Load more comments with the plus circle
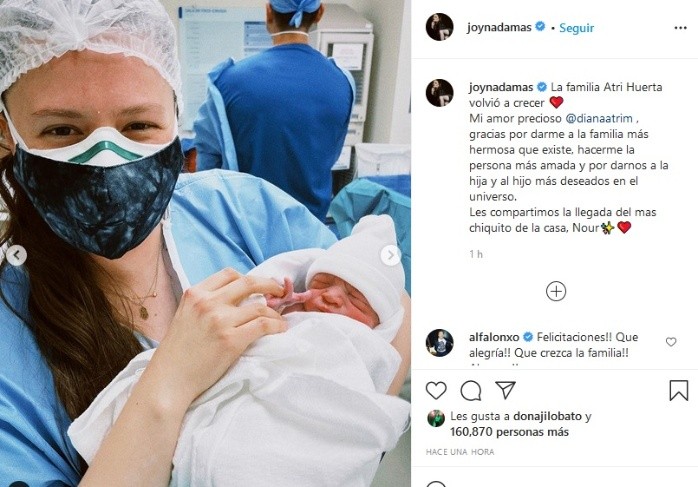Viewport: 698px width, 487px height. point(556,292)
